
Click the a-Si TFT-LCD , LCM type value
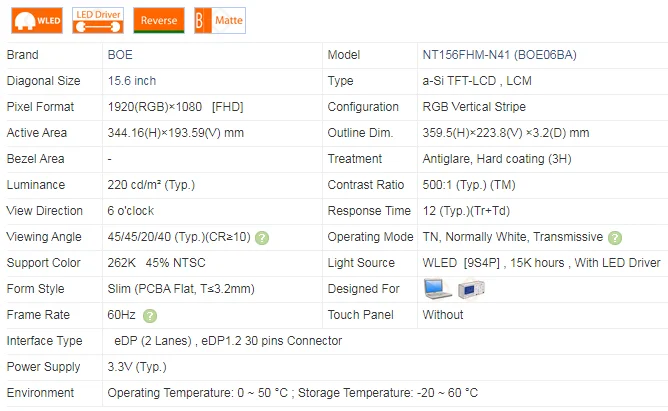pyautogui.click(x=477, y=81)
